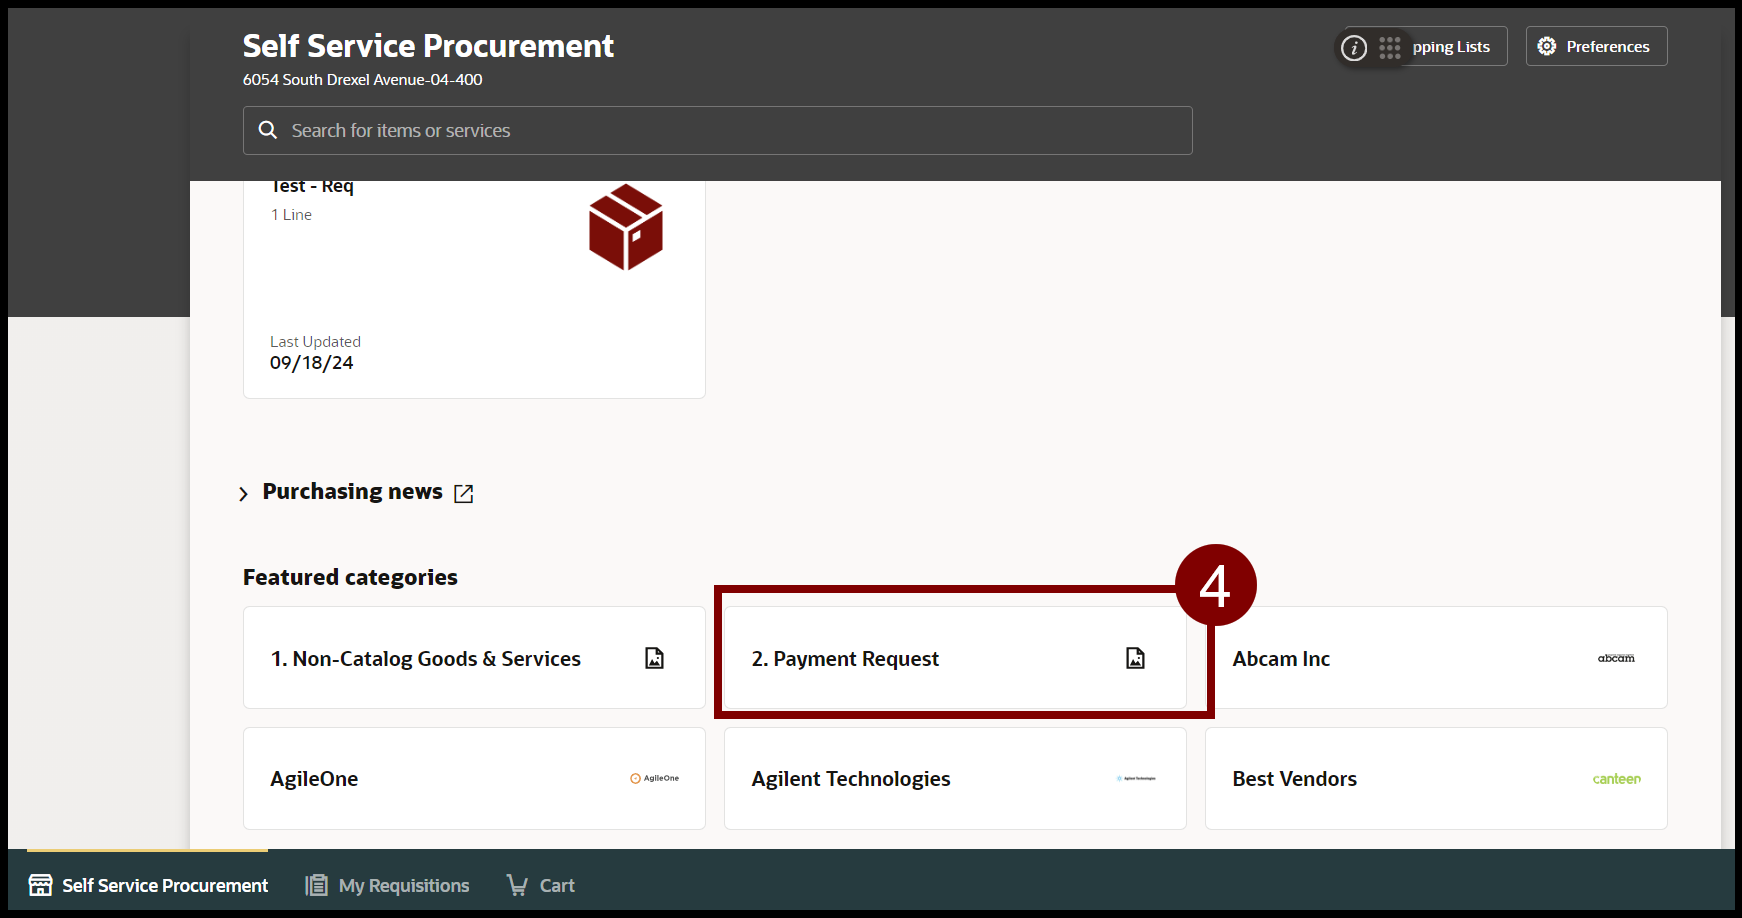Open the Agilent Technologies category card
The height and width of the screenshot is (918, 1742).
pos(954,778)
